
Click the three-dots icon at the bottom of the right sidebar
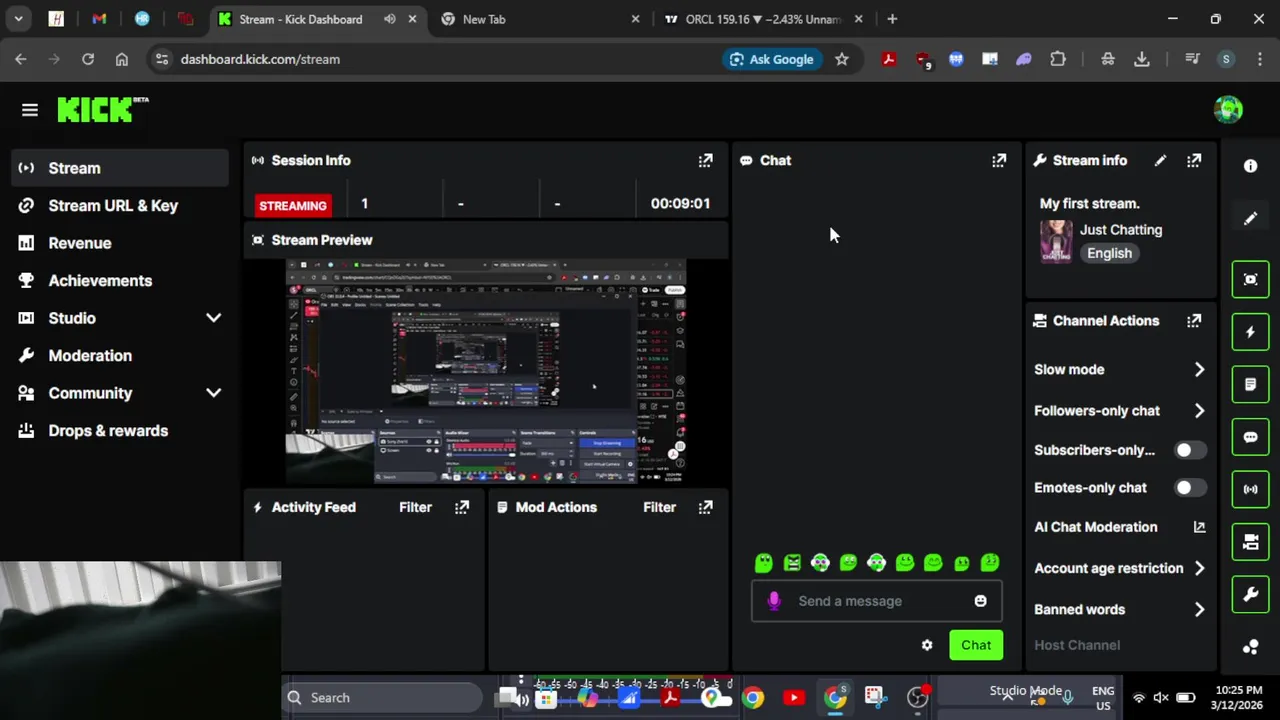(1250, 647)
